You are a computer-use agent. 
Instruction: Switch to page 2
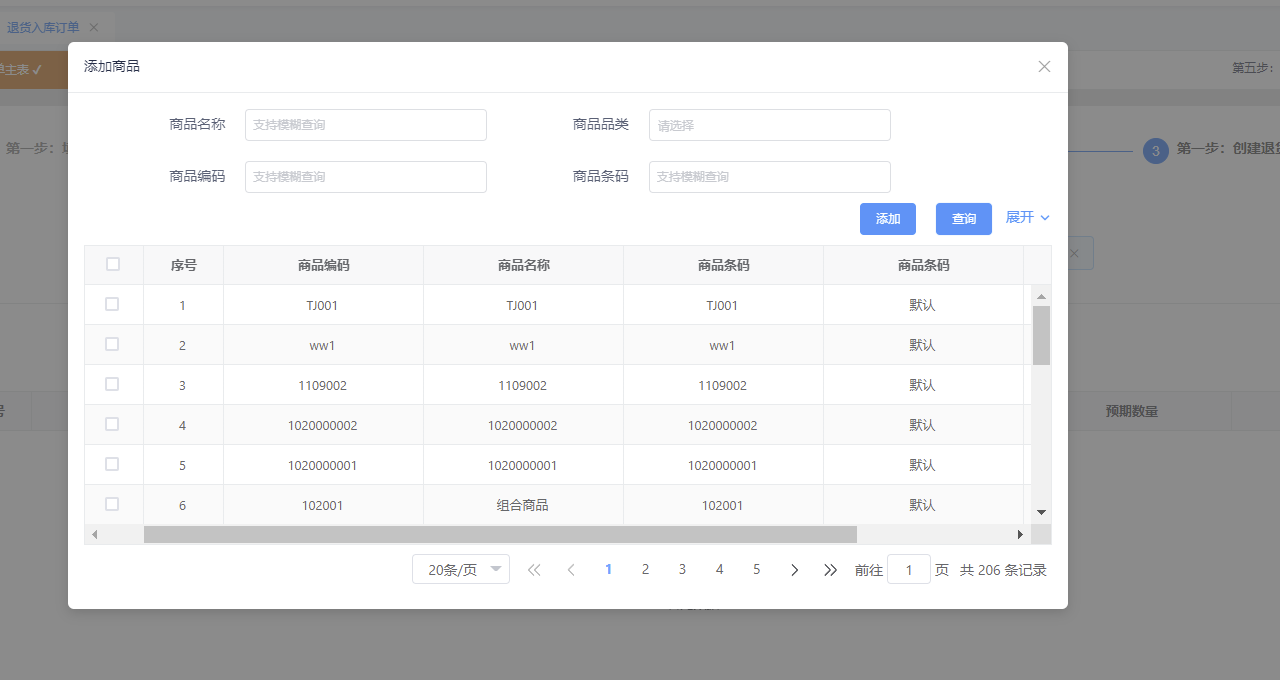pyautogui.click(x=645, y=569)
